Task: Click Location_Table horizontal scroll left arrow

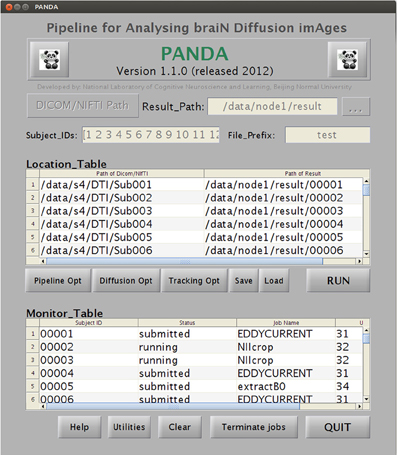Action: 43,261
